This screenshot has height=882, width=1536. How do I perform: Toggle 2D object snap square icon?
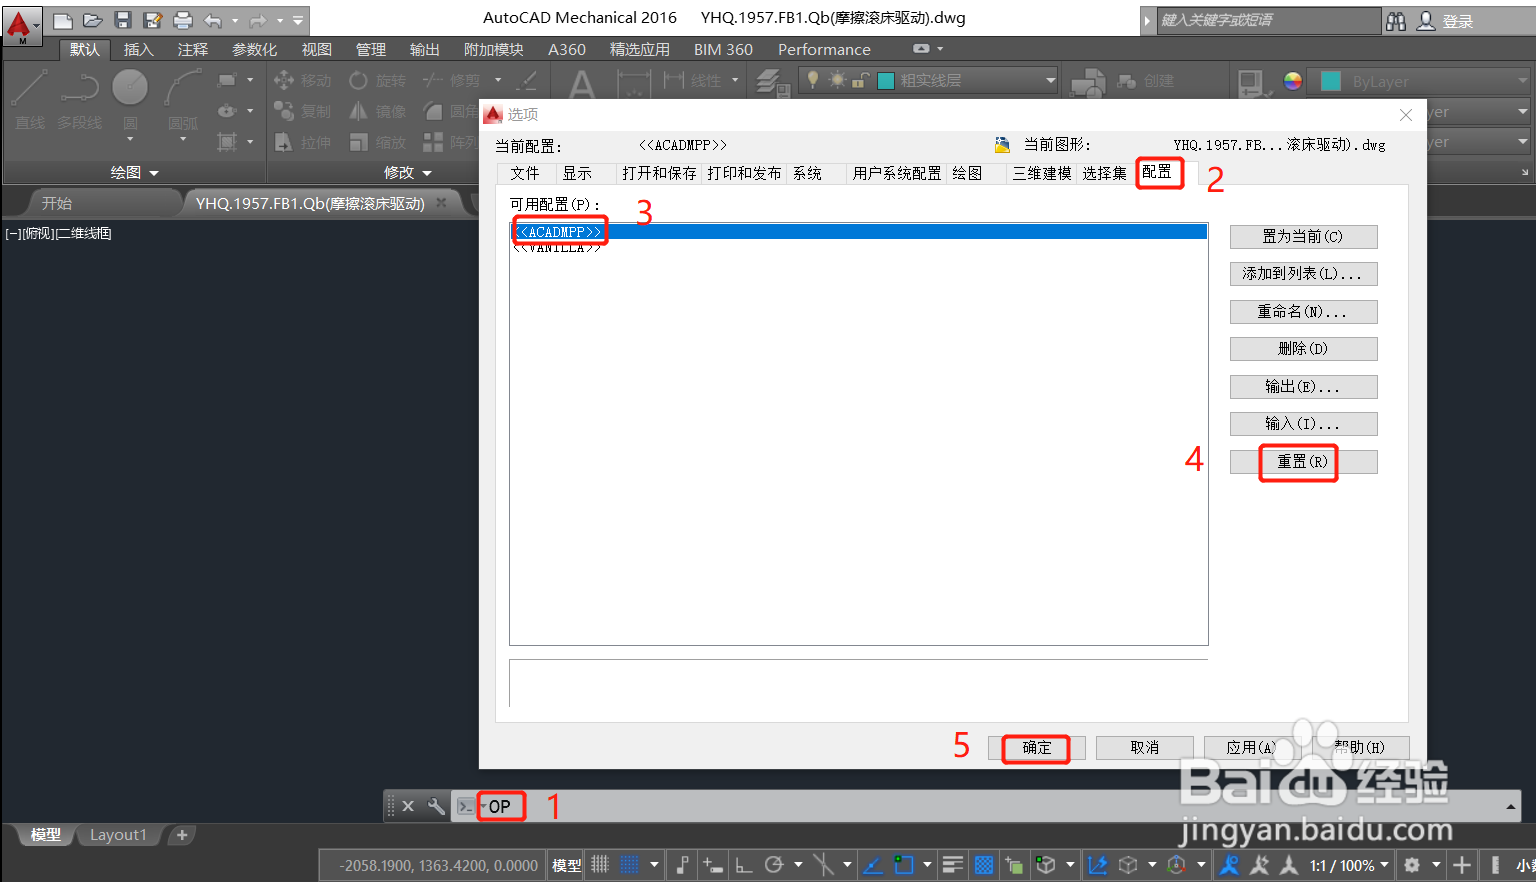[904, 865]
